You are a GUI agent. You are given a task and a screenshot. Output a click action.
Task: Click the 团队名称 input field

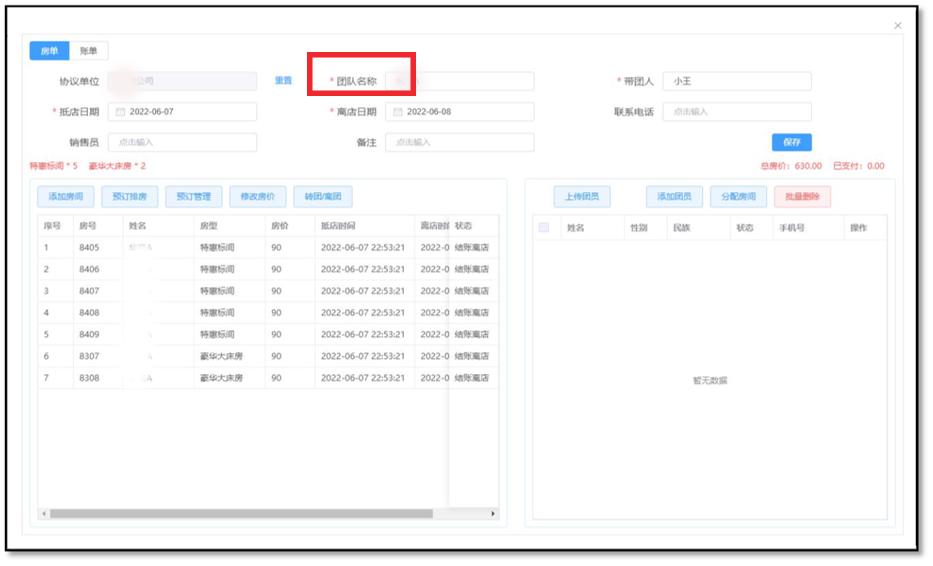tap(460, 81)
